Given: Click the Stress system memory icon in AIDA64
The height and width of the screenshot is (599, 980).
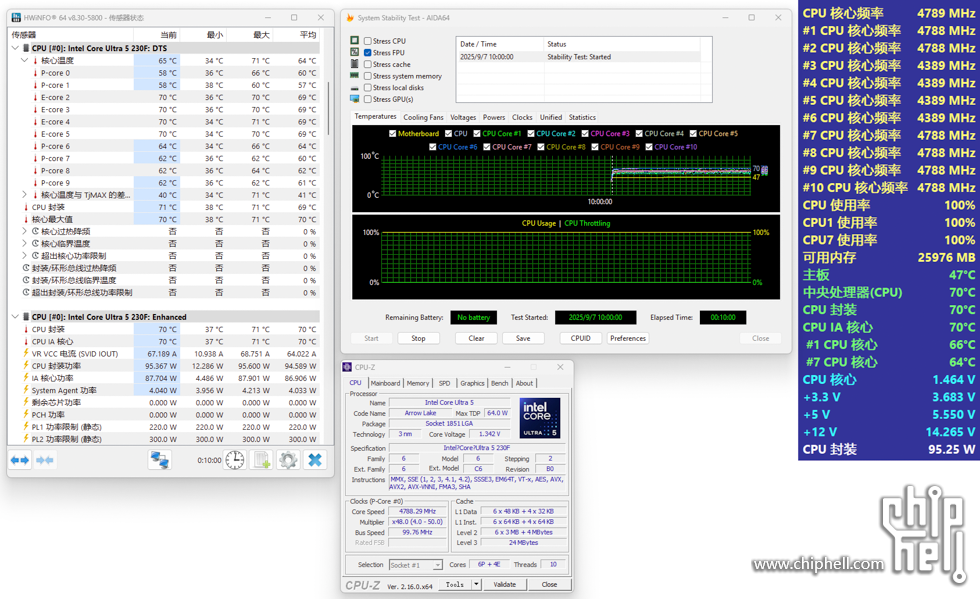Looking at the screenshot, I should point(354,76).
